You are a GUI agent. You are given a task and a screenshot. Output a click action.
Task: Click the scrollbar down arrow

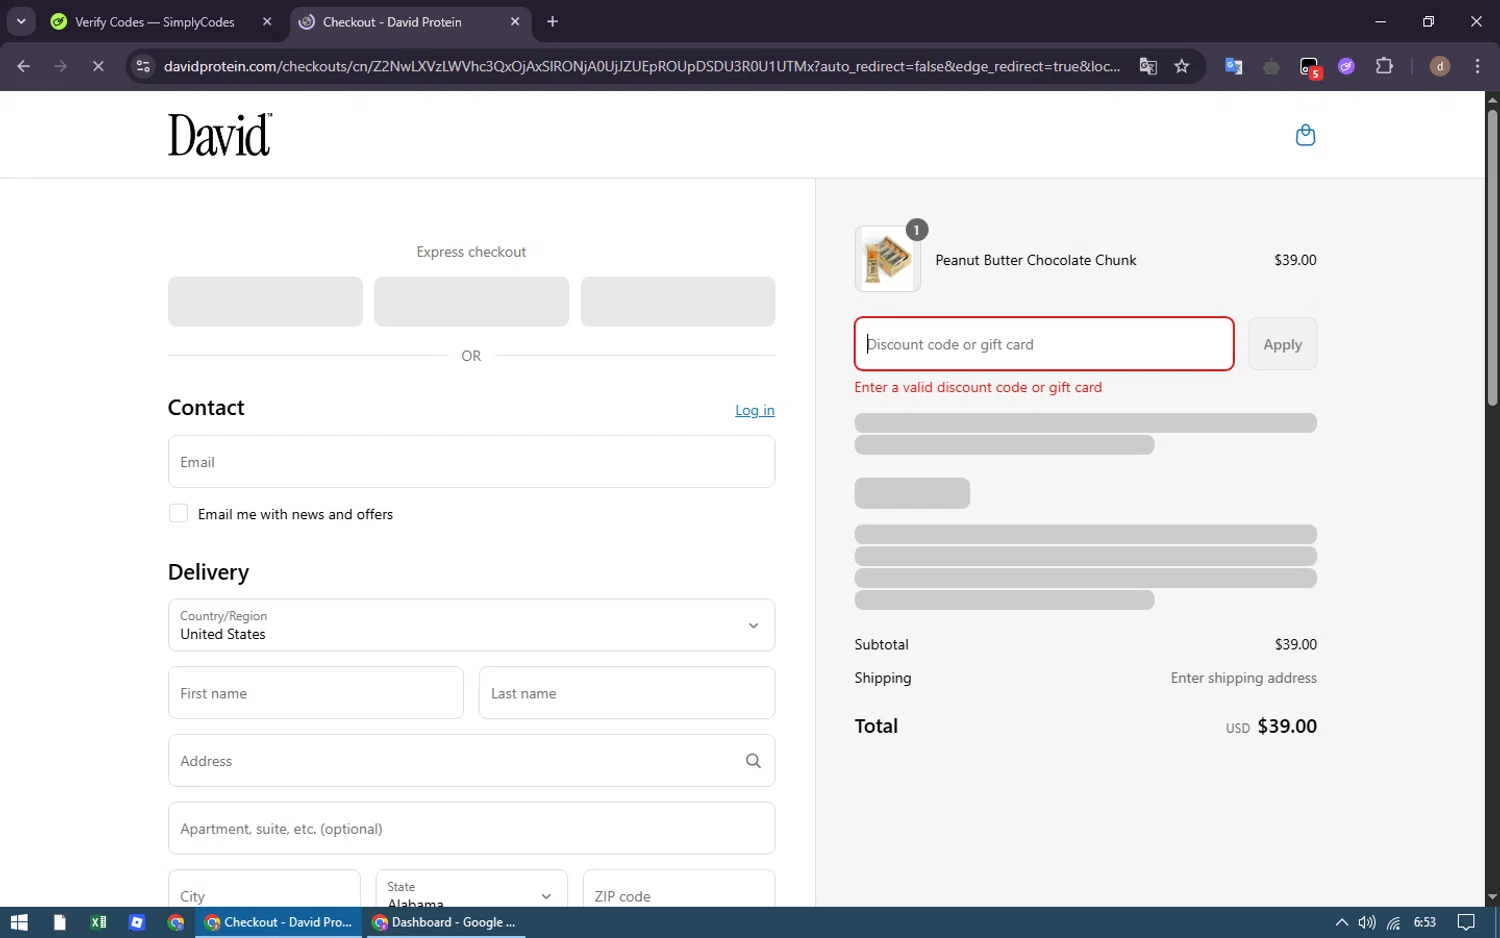click(x=1492, y=898)
